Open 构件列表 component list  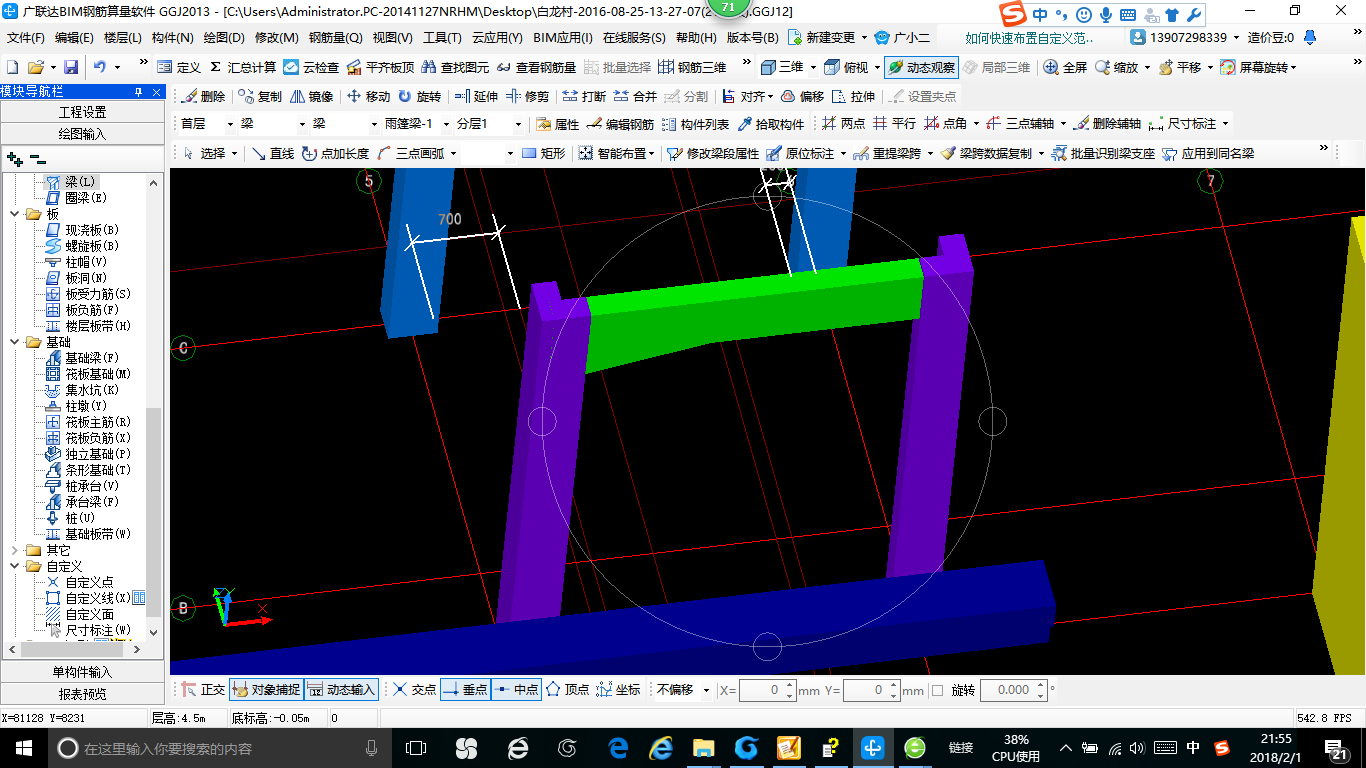pos(695,125)
